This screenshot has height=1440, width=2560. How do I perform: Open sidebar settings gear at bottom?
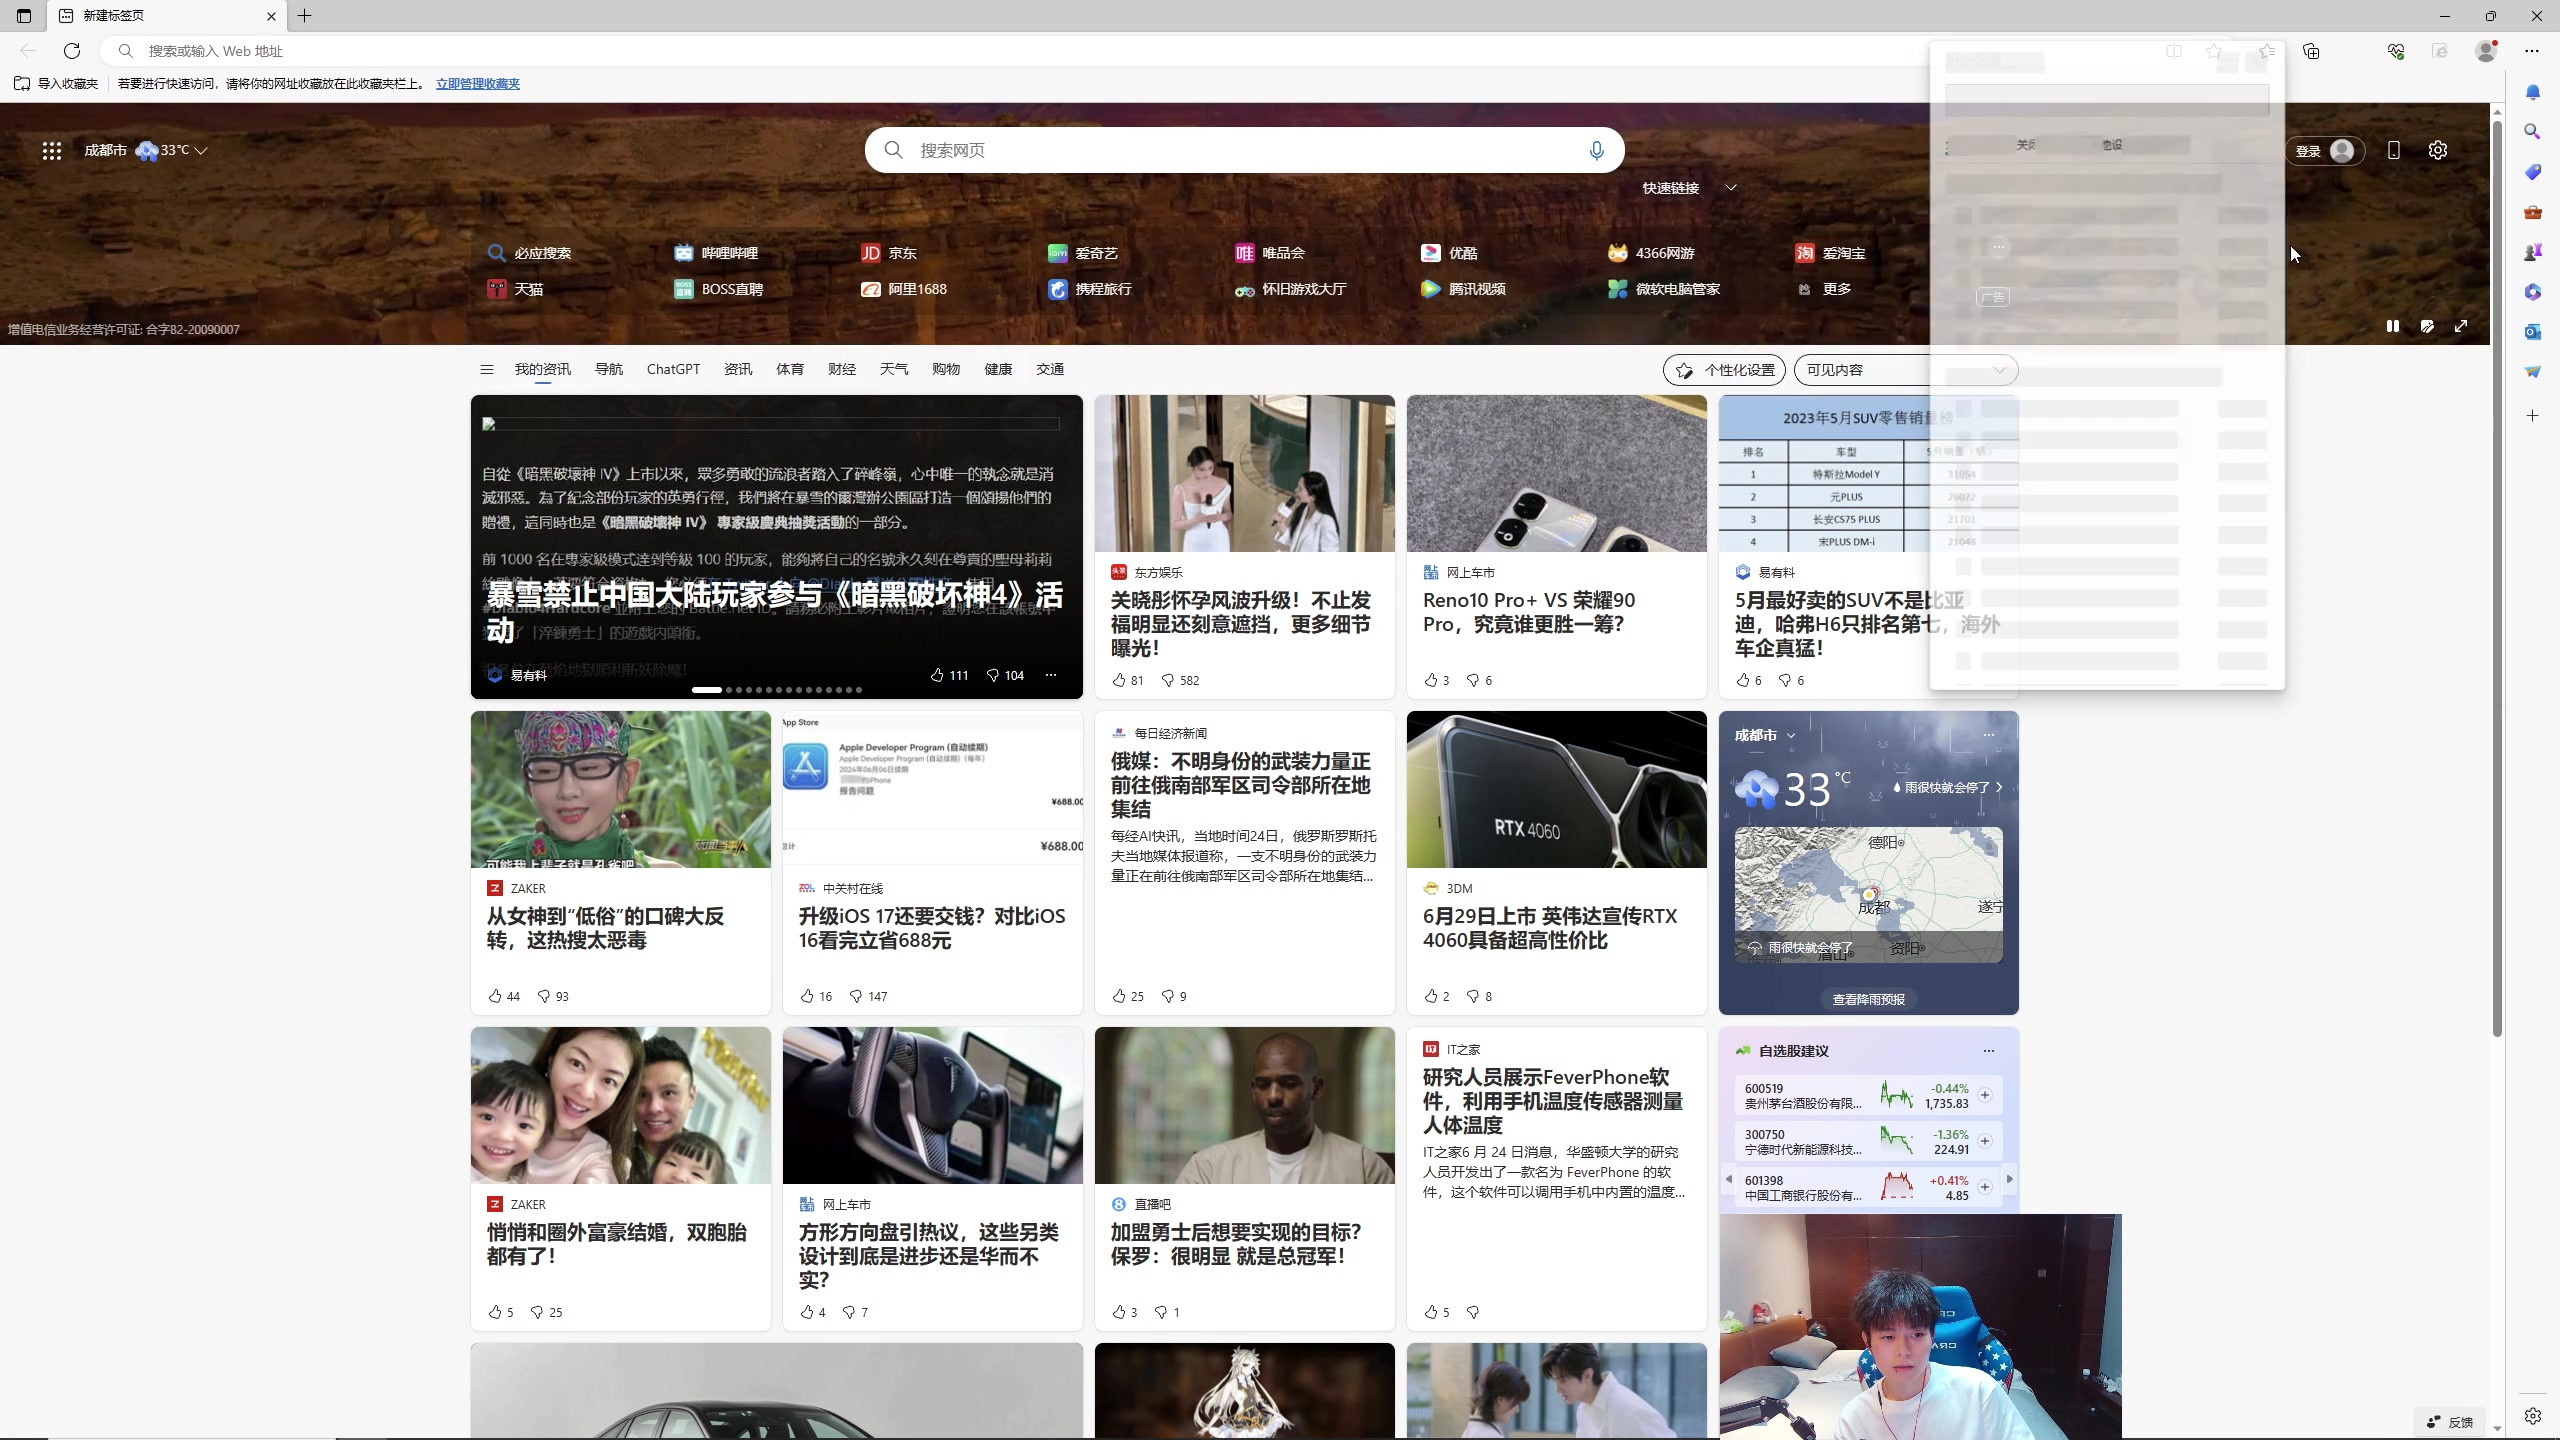pyautogui.click(x=2532, y=1416)
